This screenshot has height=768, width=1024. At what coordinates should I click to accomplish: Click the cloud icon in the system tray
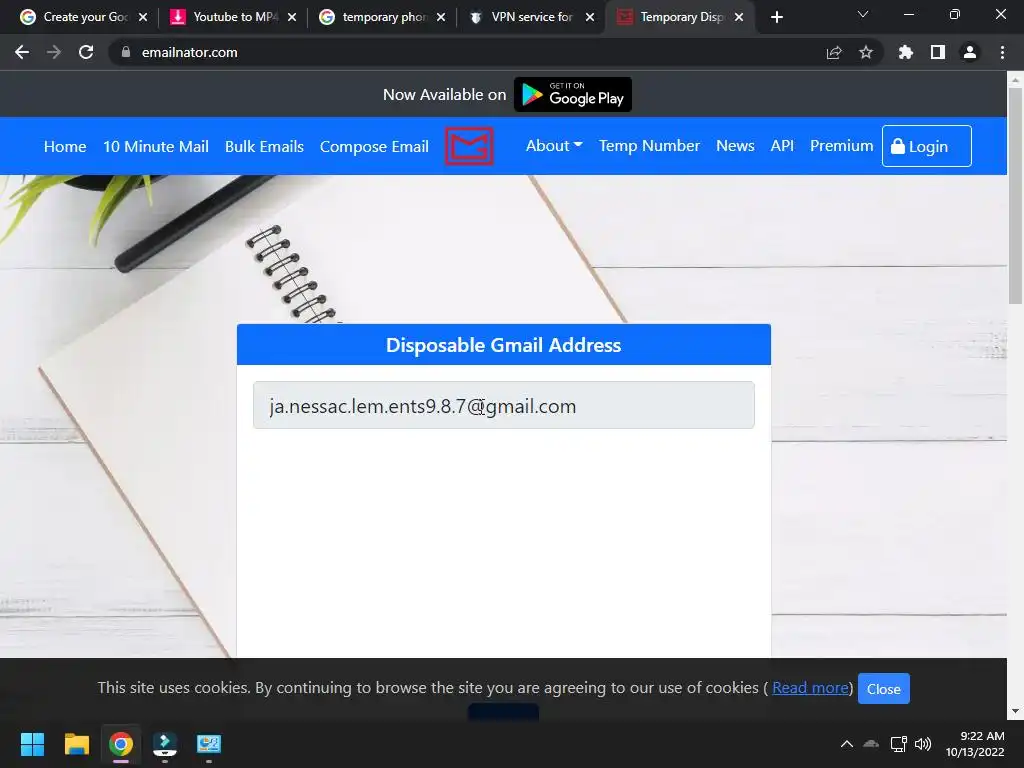871,744
